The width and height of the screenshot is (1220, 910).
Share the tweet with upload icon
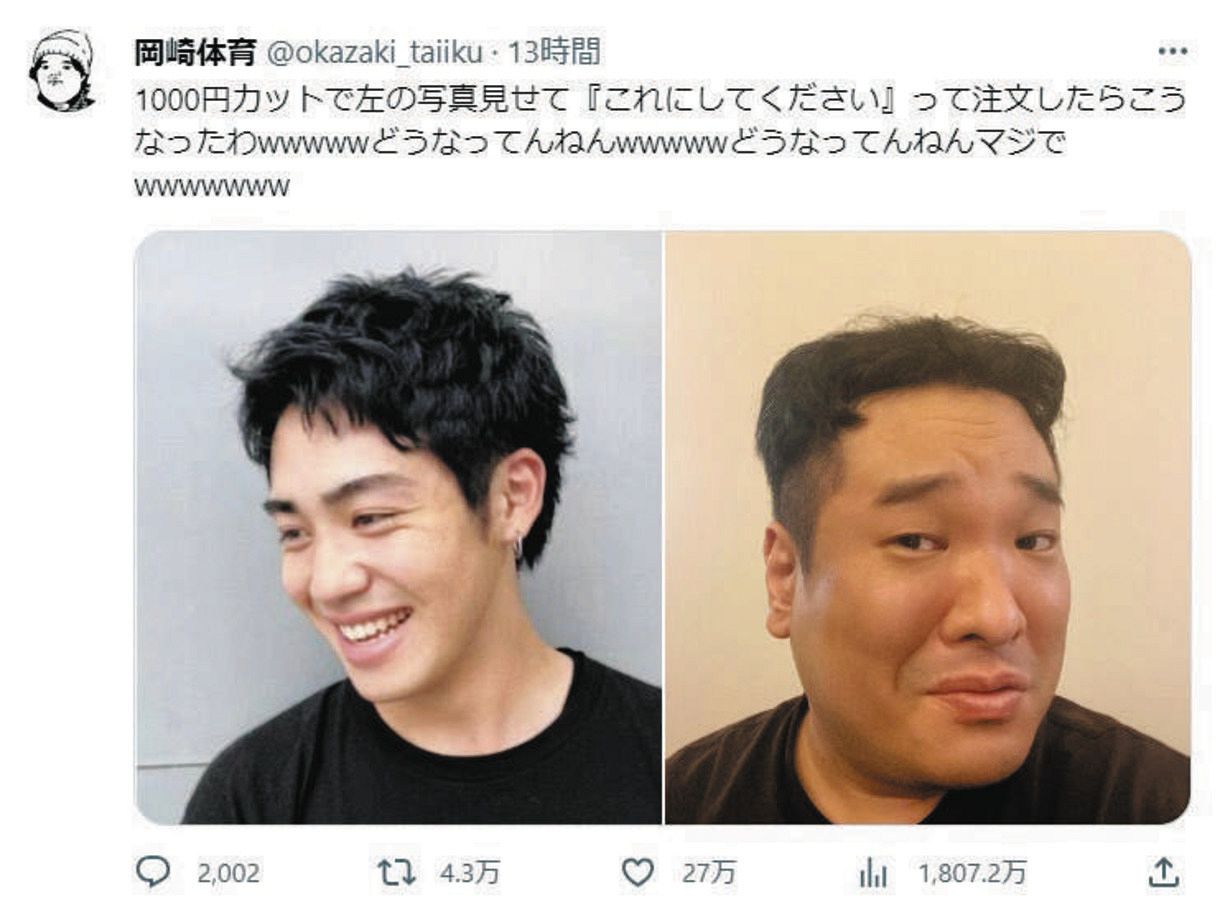click(x=1162, y=874)
